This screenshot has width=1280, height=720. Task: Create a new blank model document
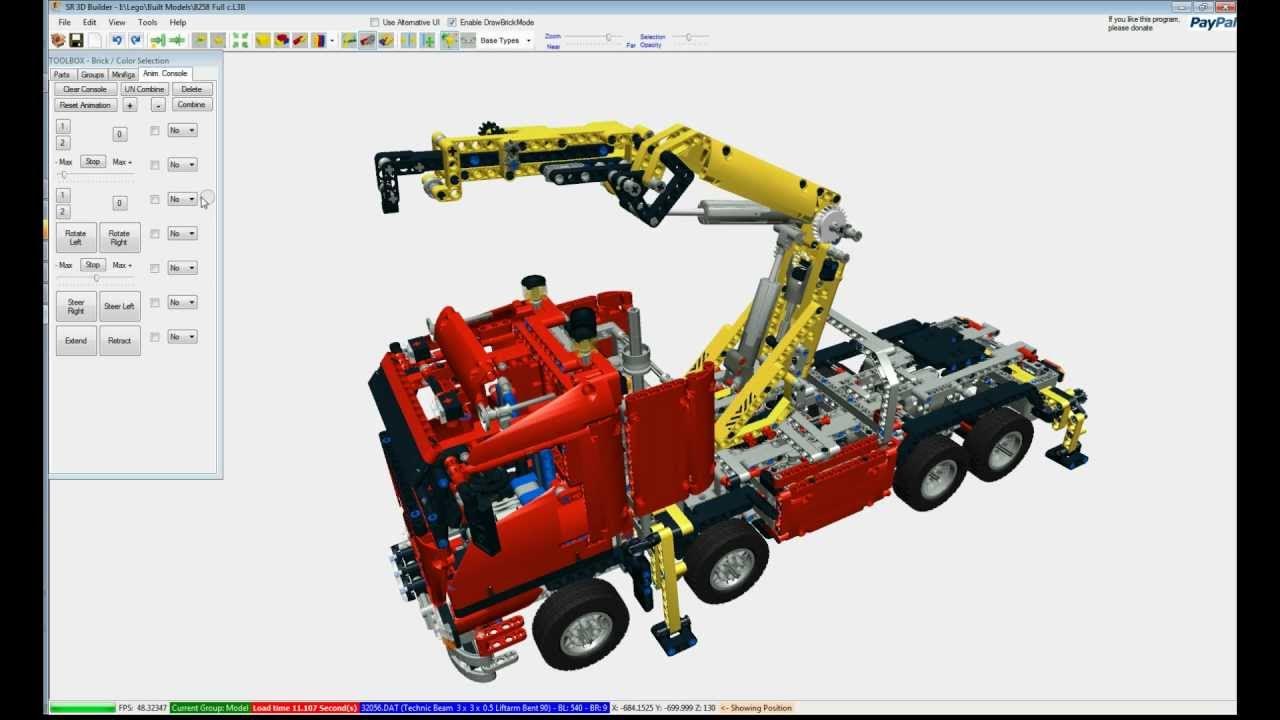[95, 40]
